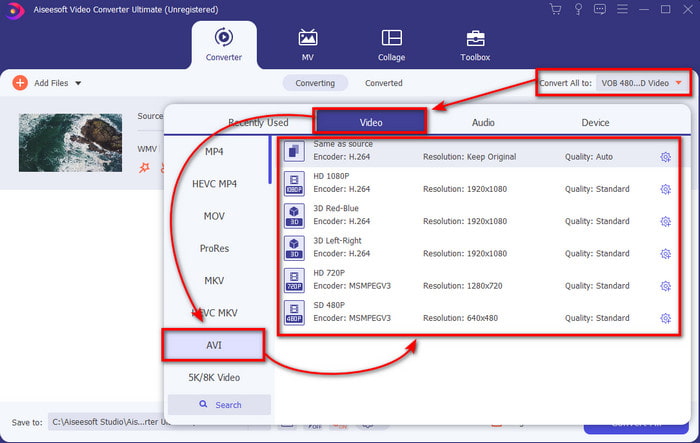
Task: Select the Video format tab
Action: pos(371,122)
